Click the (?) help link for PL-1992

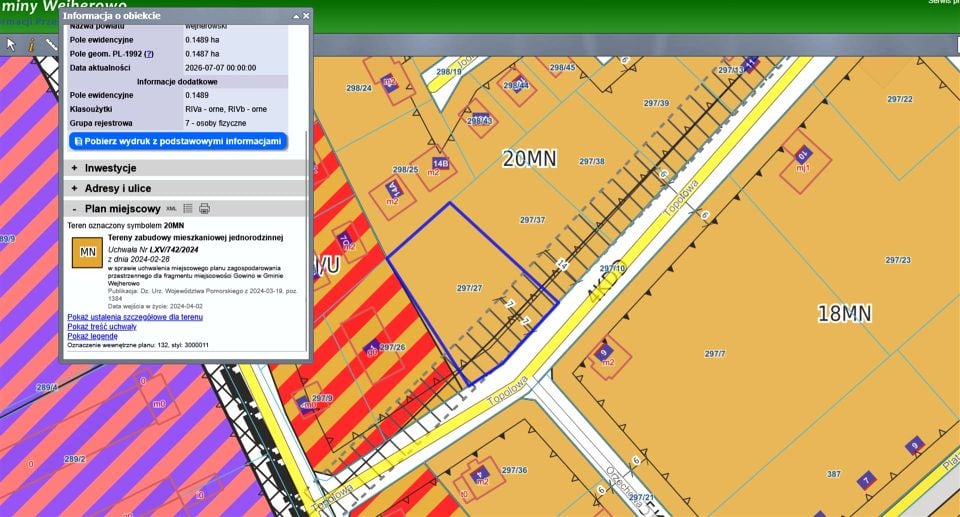click(x=149, y=54)
